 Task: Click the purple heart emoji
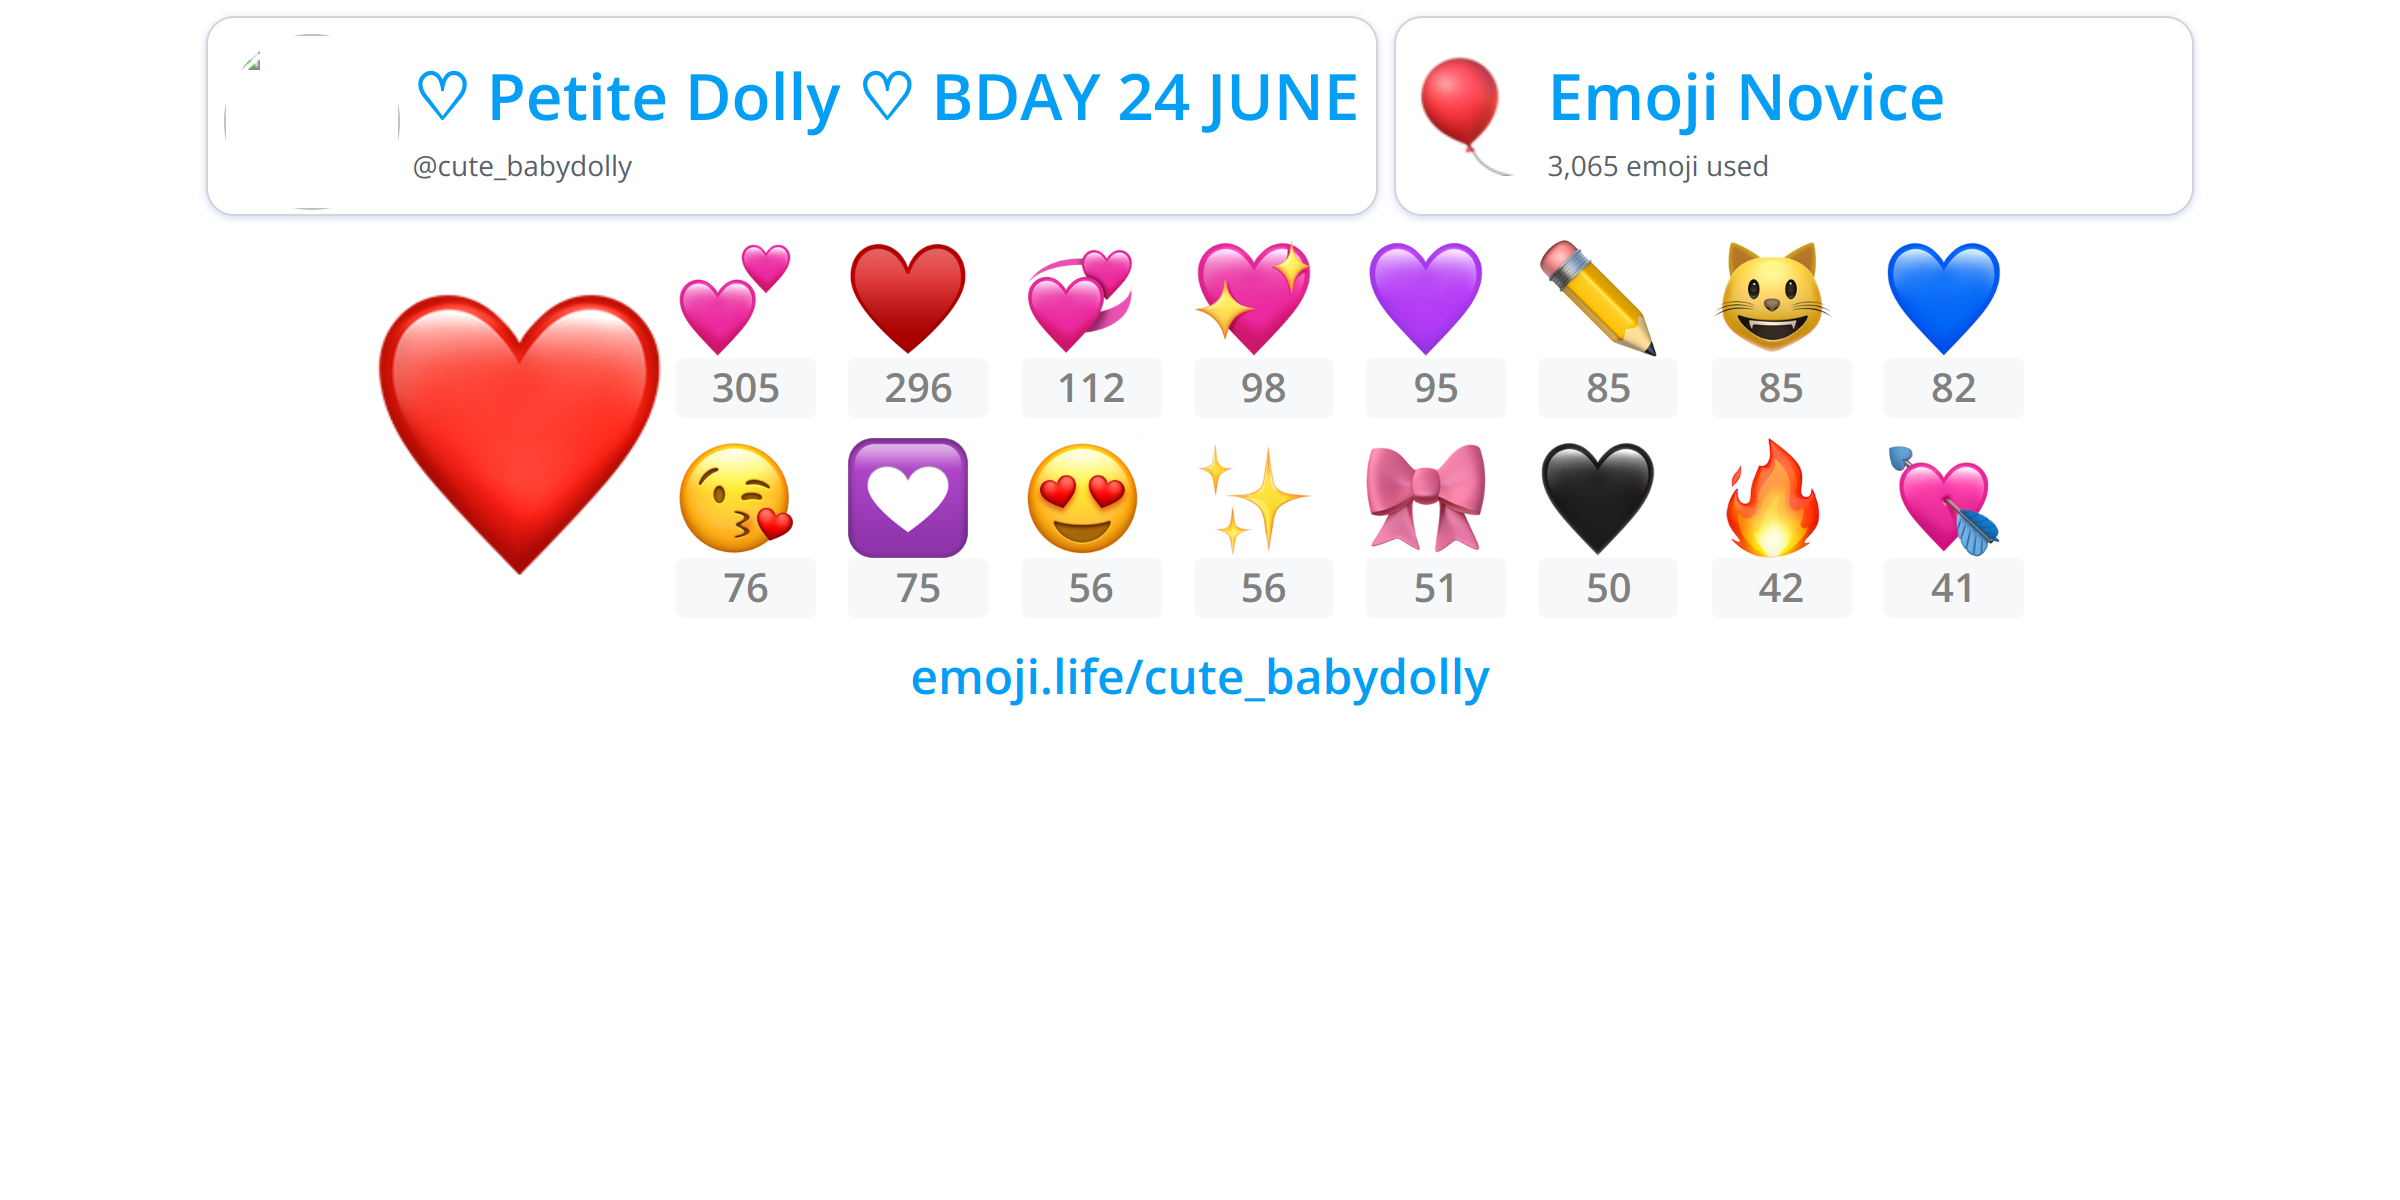[1425, 298]
